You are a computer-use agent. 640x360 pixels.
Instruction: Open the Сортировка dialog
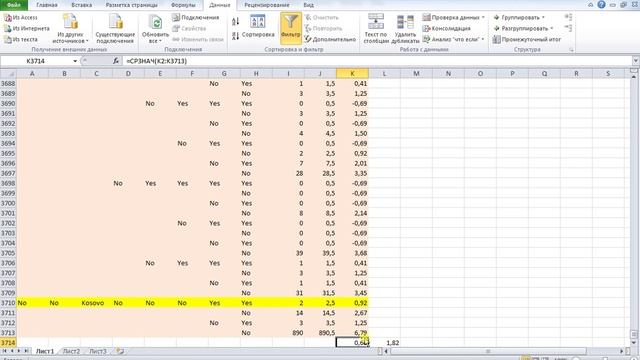(x=258, y=27)
